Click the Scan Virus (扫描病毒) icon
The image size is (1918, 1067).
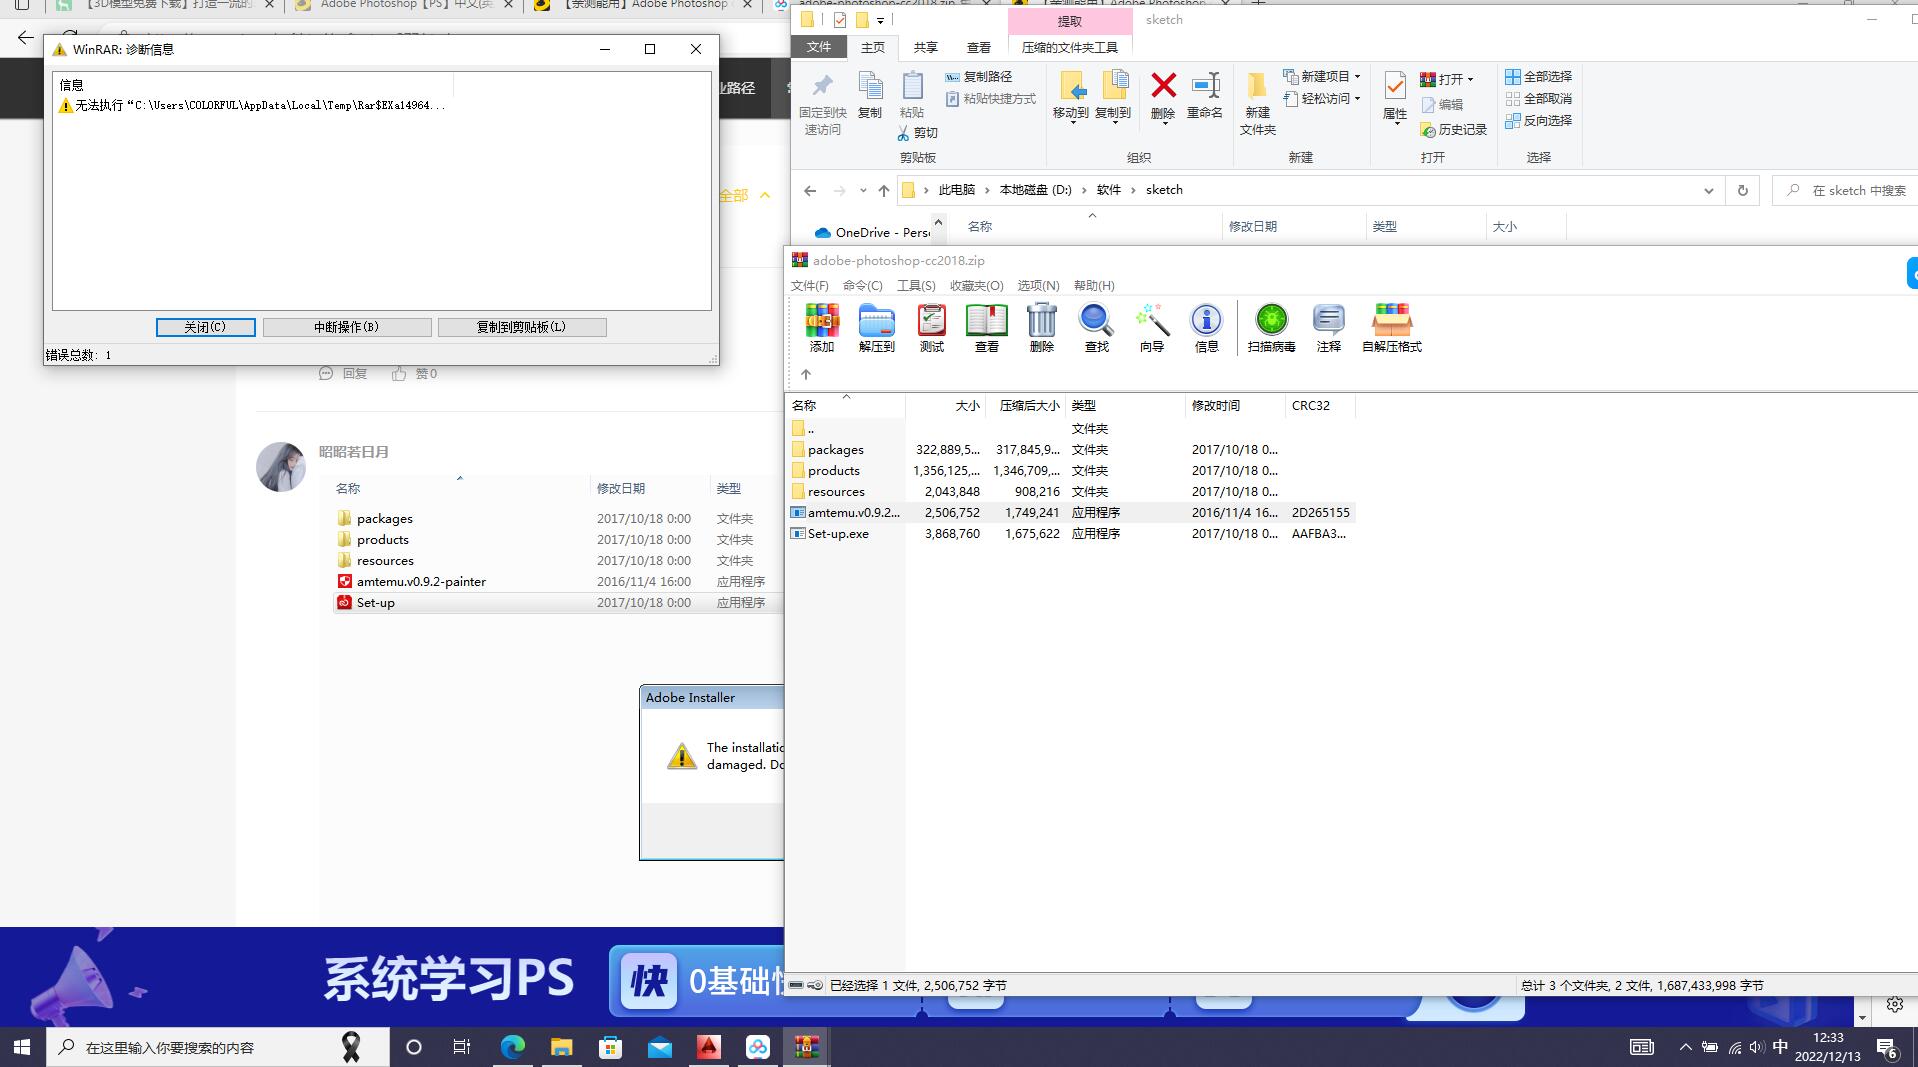pos(1271,327)
